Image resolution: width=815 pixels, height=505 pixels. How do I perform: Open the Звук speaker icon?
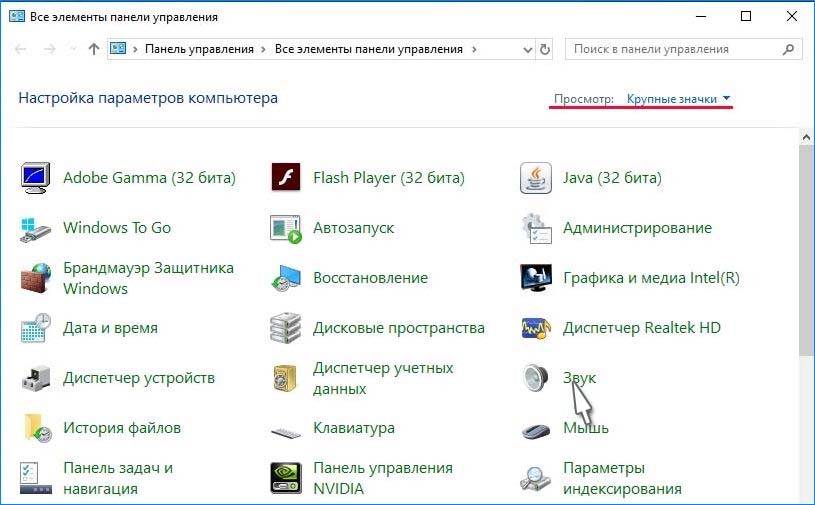[x=536, y=378]
